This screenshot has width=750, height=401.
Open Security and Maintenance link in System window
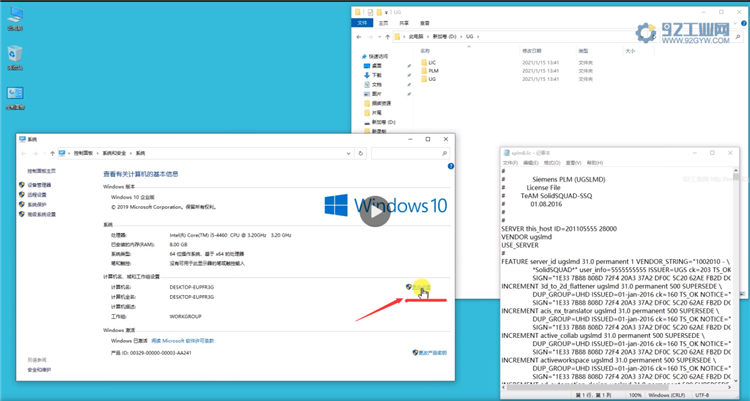pyautogui.click(x=39, y=369)
